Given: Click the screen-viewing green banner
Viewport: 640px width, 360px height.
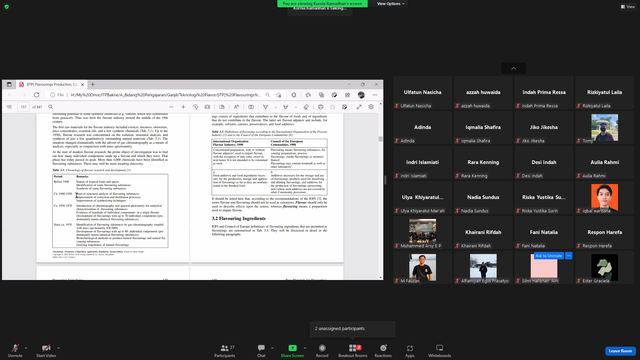Looking at the screenshot, I should click(x=322, y=4).
